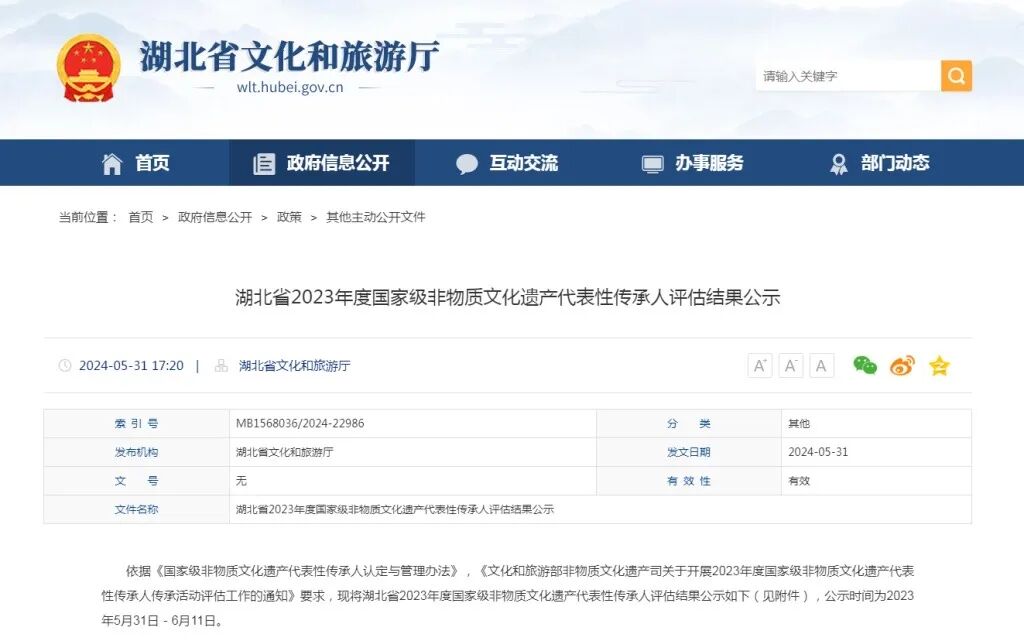Viewport: 1024px width, 641px height.
Task: Click the timestamp 2024-05-31 17:20
Action: point(131,366)
